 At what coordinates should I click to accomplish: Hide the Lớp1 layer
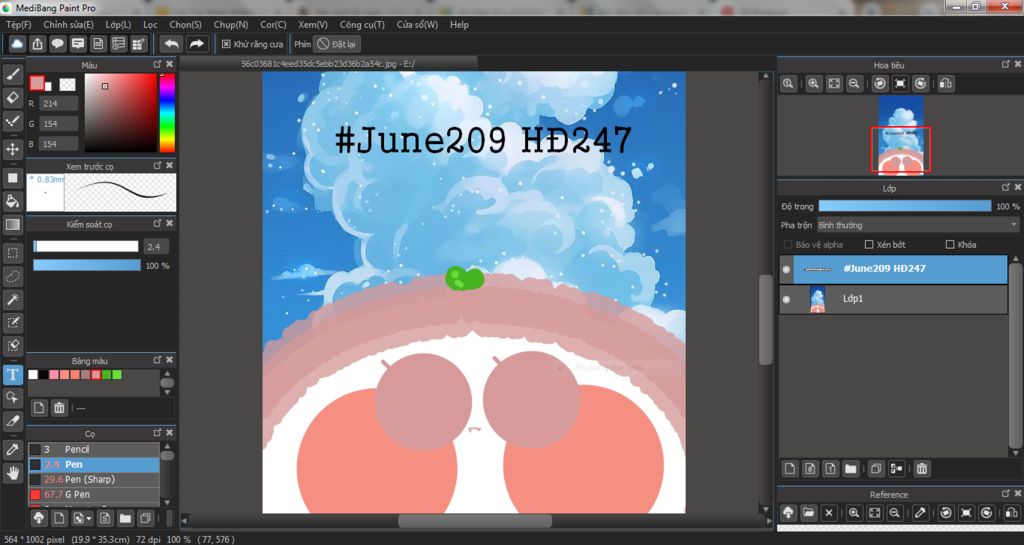[x=786, y=299]
